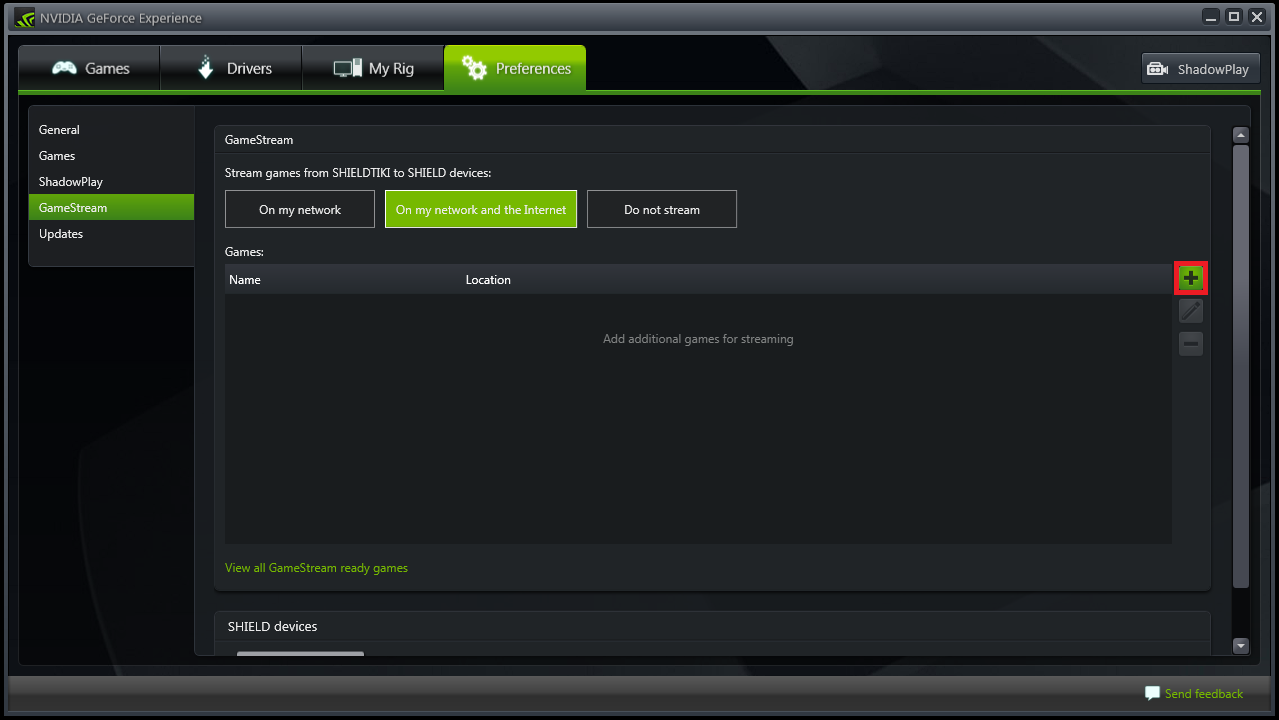Click the minus remove game icon
1279x720 pixels.
1190,344
